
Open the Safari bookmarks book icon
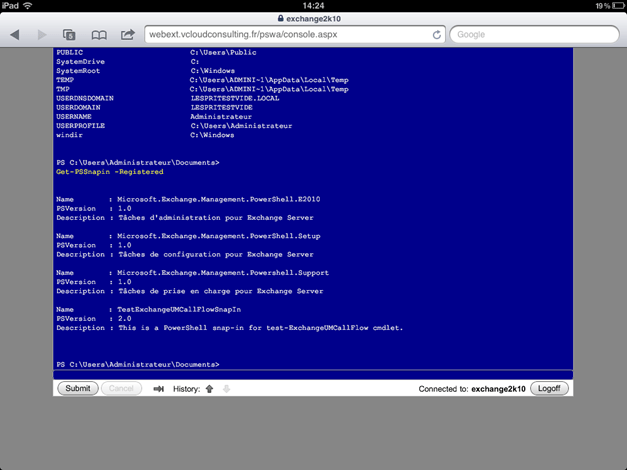(x=99, y=35)
